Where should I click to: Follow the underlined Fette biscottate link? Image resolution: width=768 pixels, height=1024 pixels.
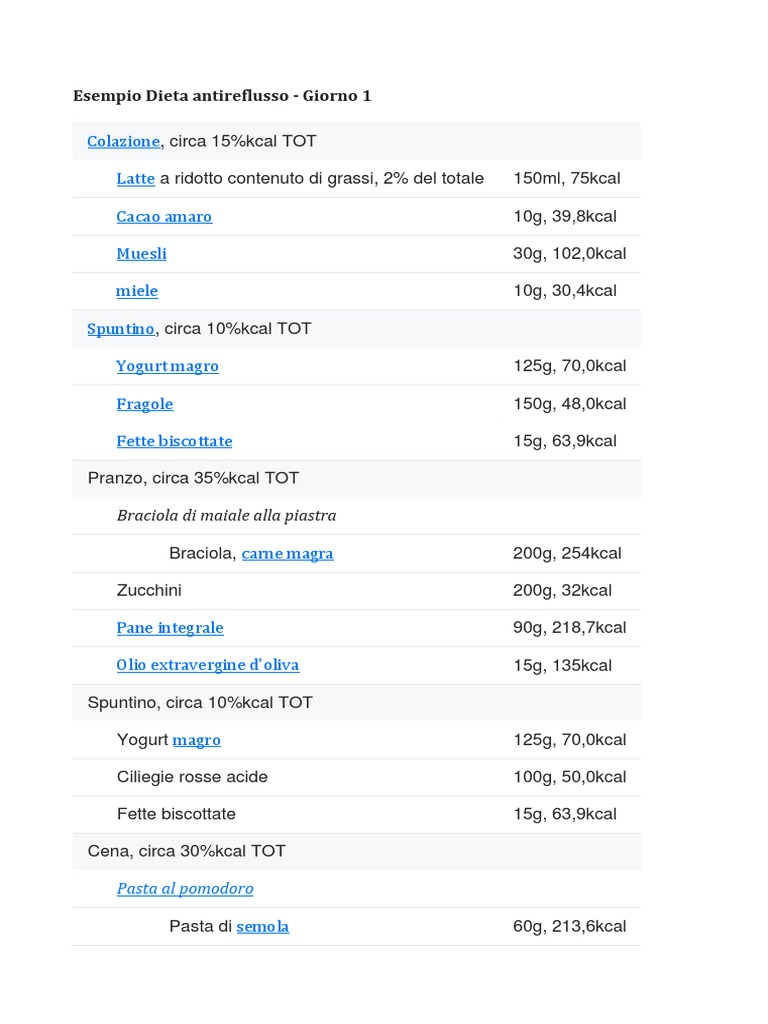point(174,441)
